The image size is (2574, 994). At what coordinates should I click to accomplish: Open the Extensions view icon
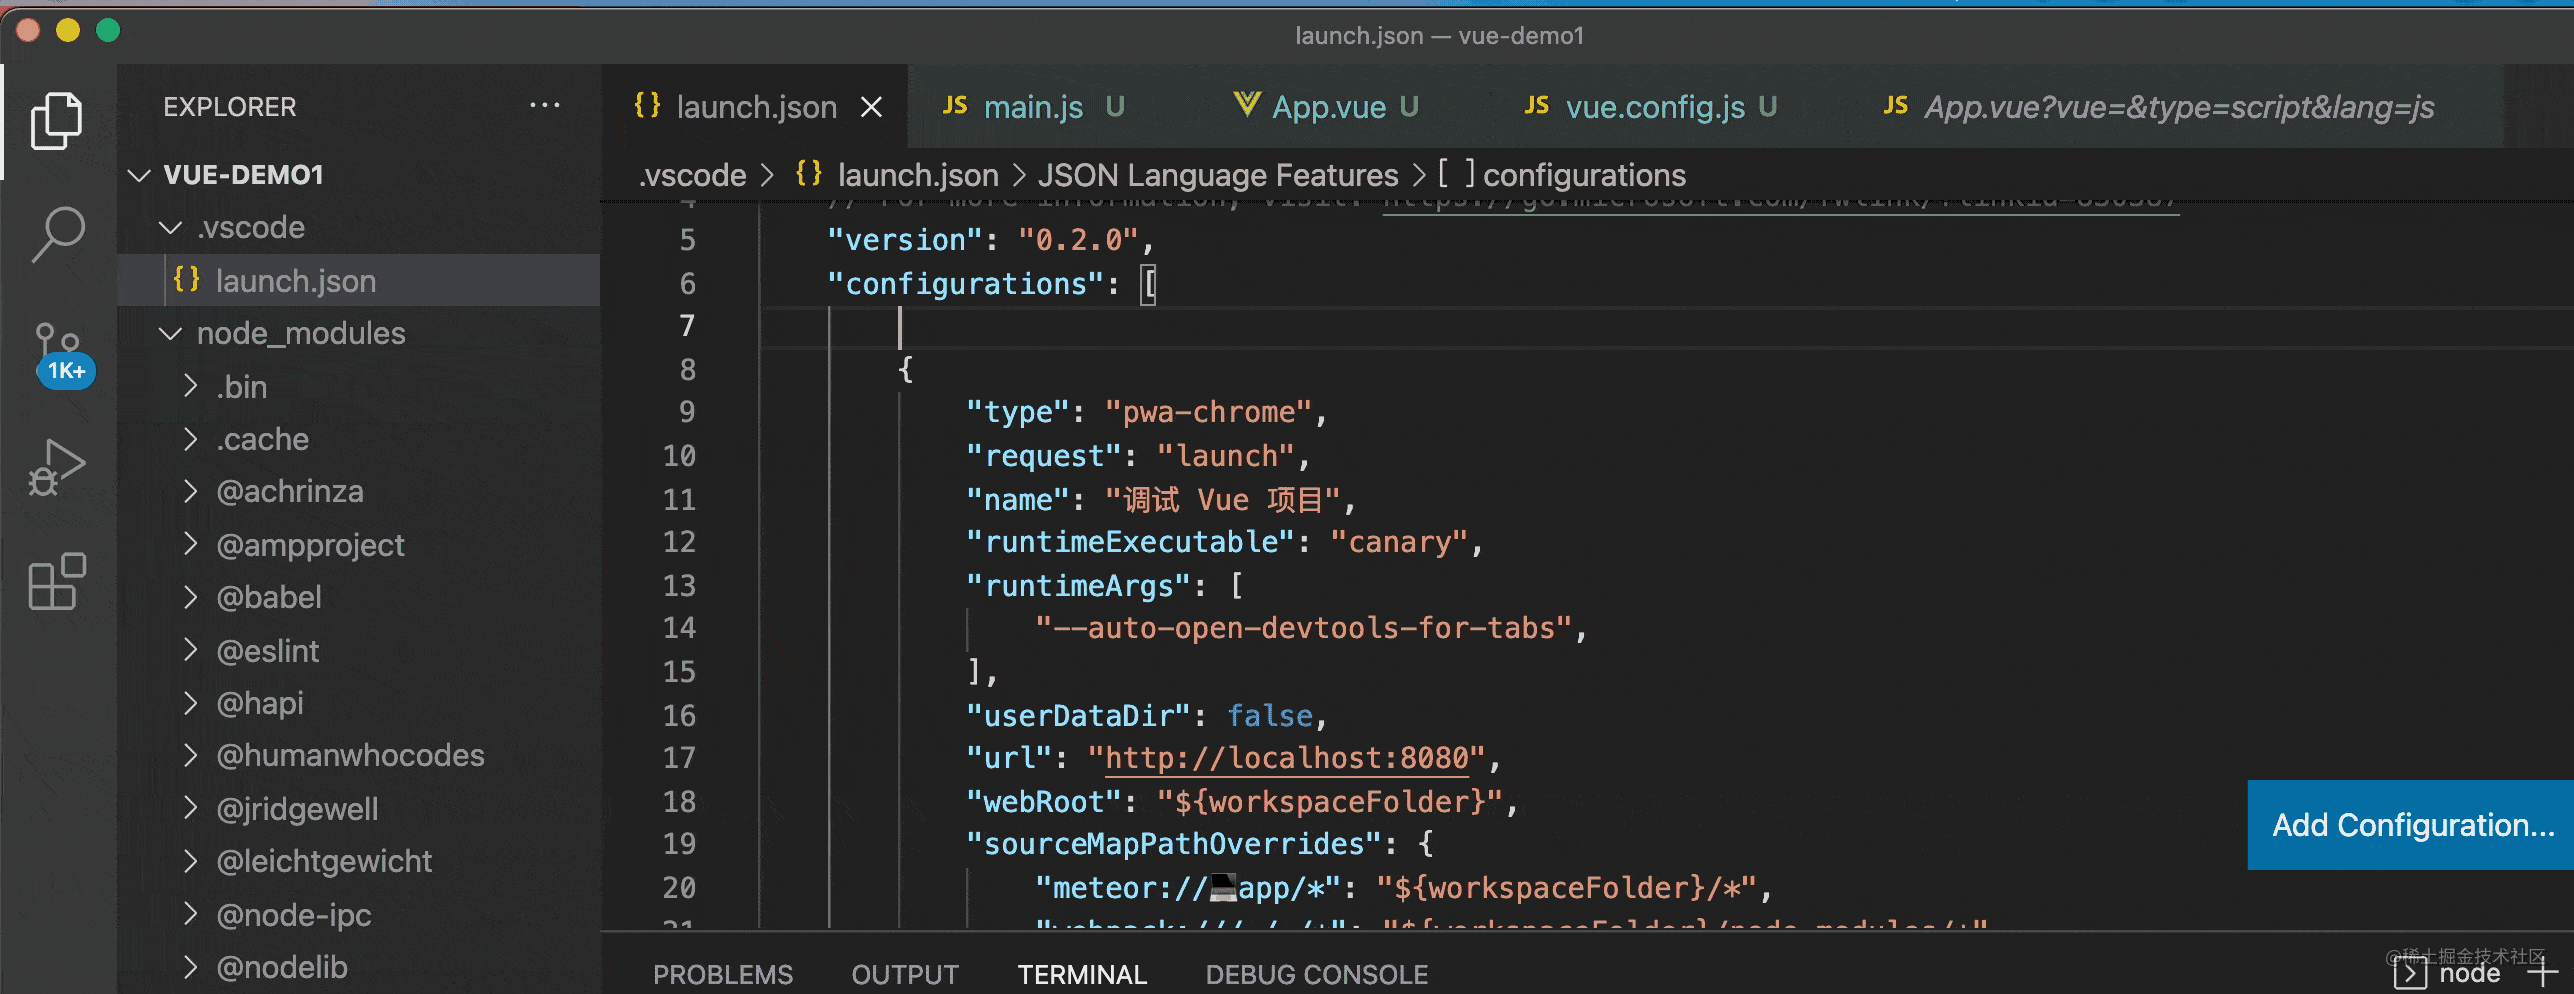click(57, 581)
